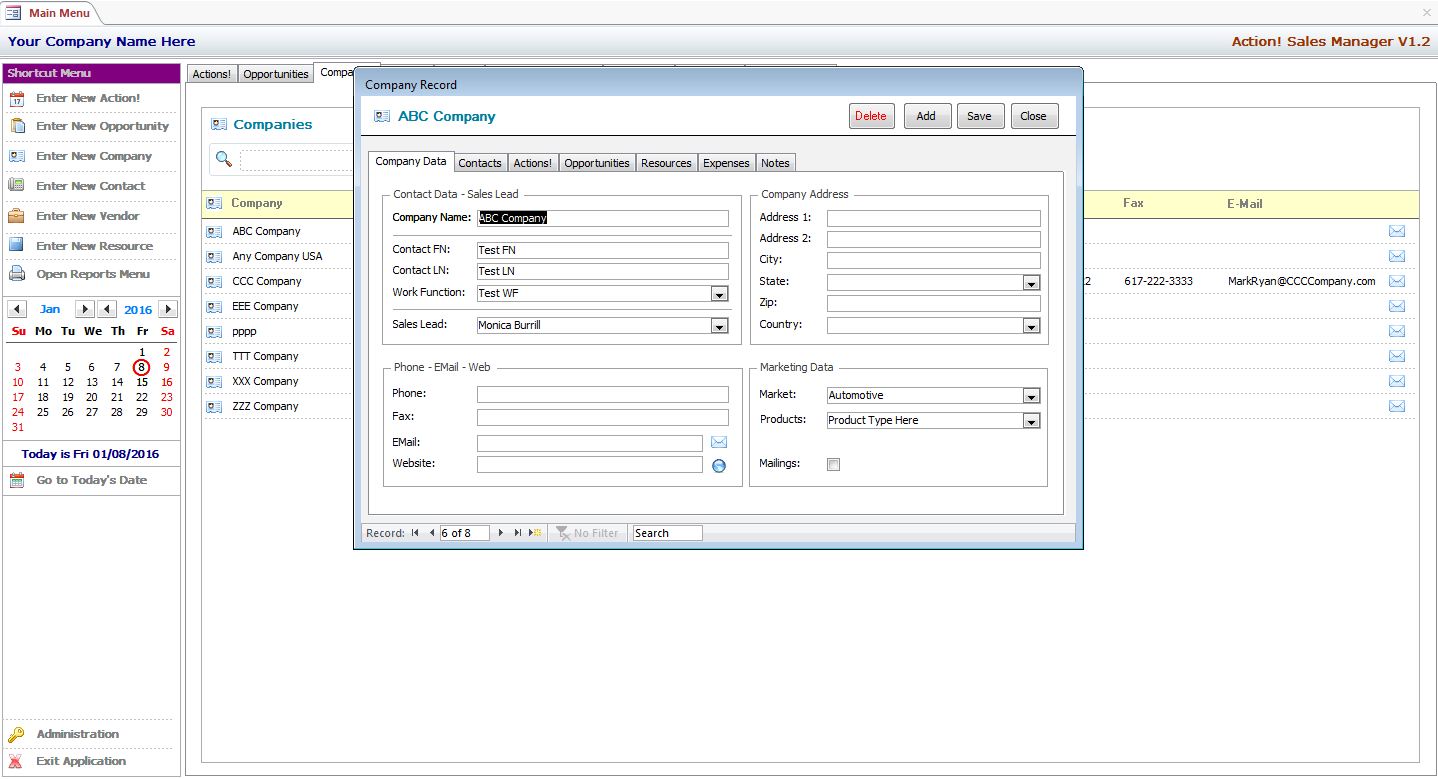Click into the Phone input field
This screenshot has height=779, width=1438.
click(602, 394)
